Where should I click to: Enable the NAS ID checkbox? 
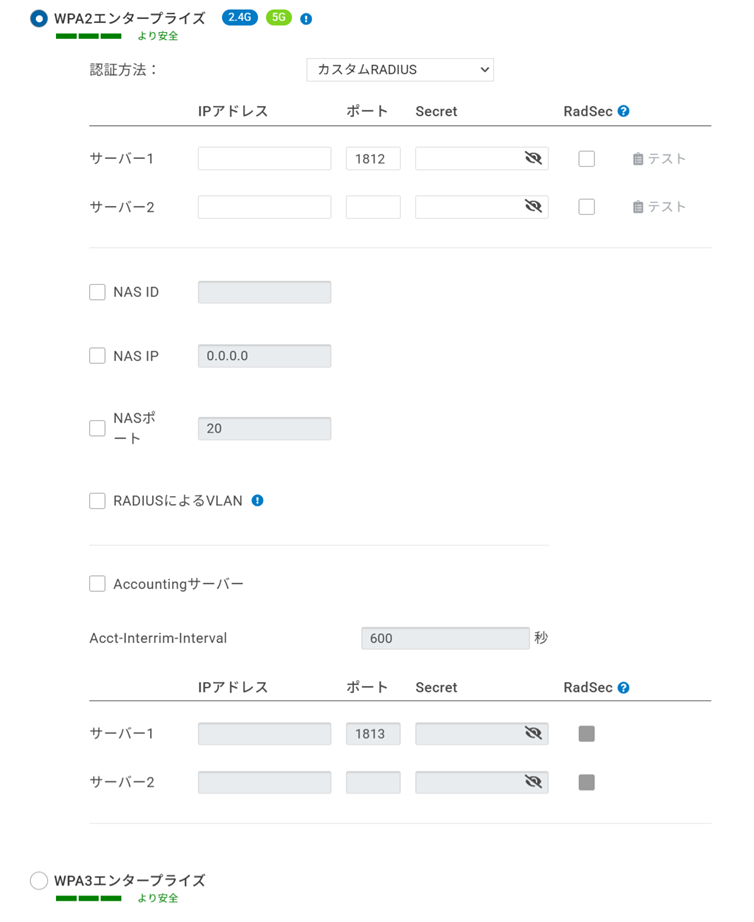97,292
